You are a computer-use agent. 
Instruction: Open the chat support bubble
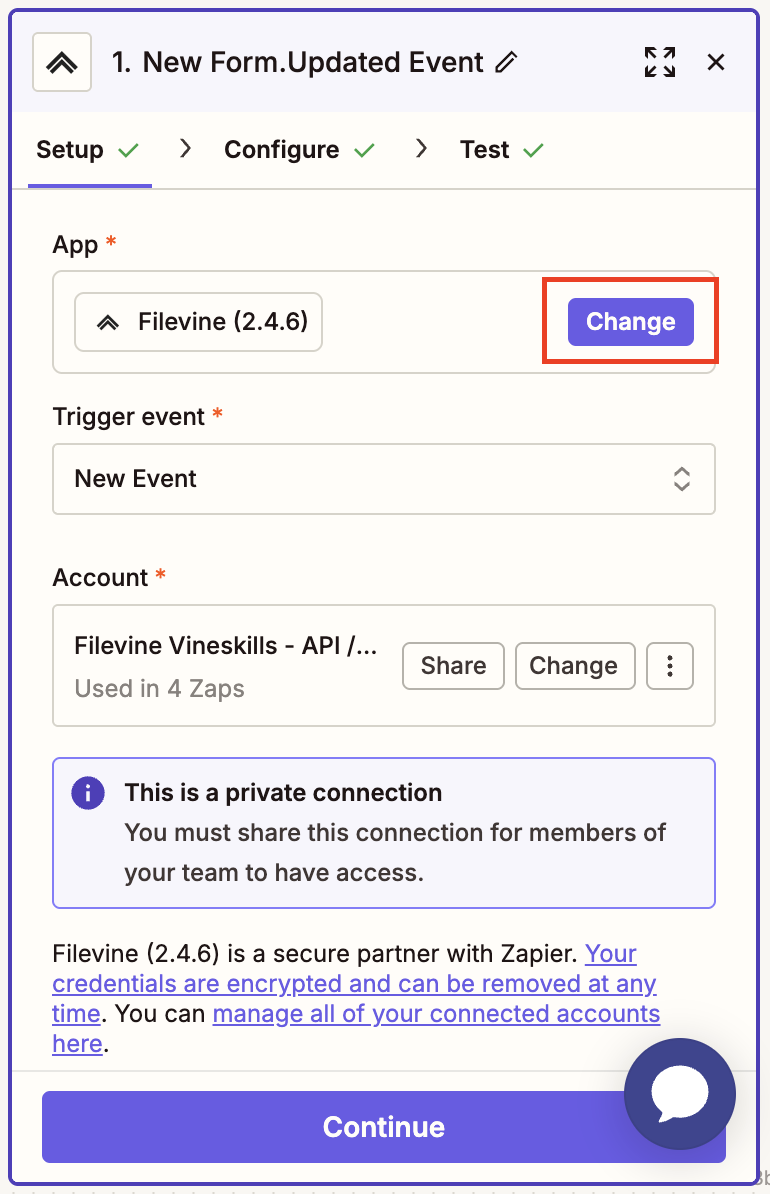(x=680, y=1095)
